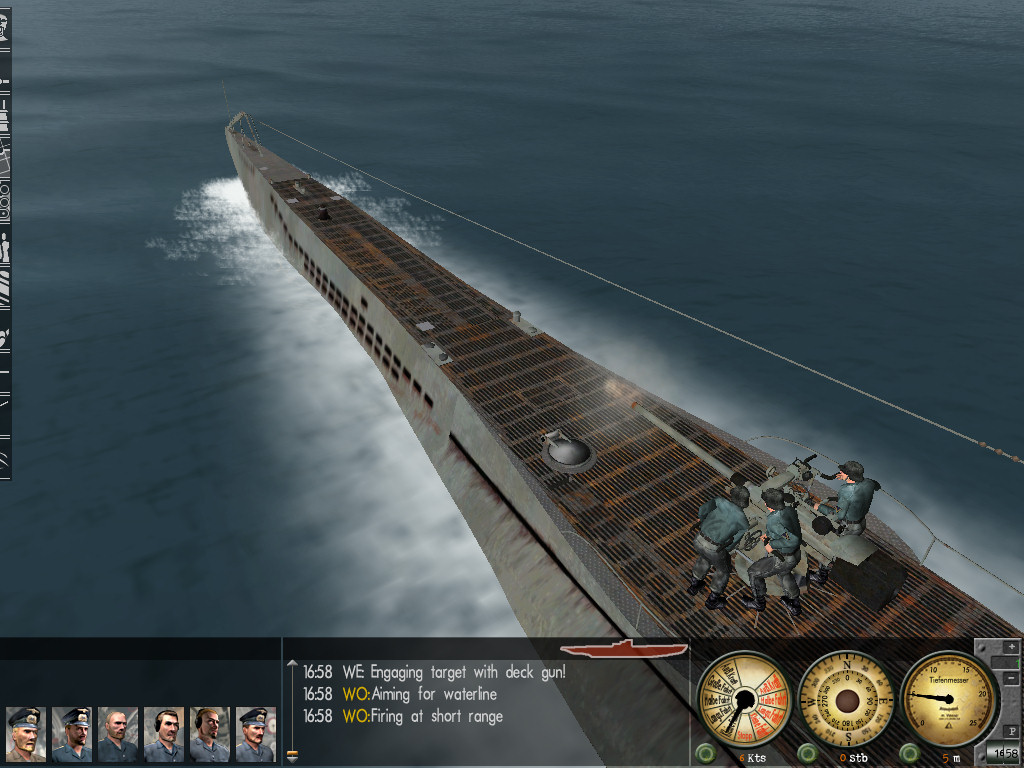
Task: Click the 16:58 clock display
Action: [x=1004, y=753]
